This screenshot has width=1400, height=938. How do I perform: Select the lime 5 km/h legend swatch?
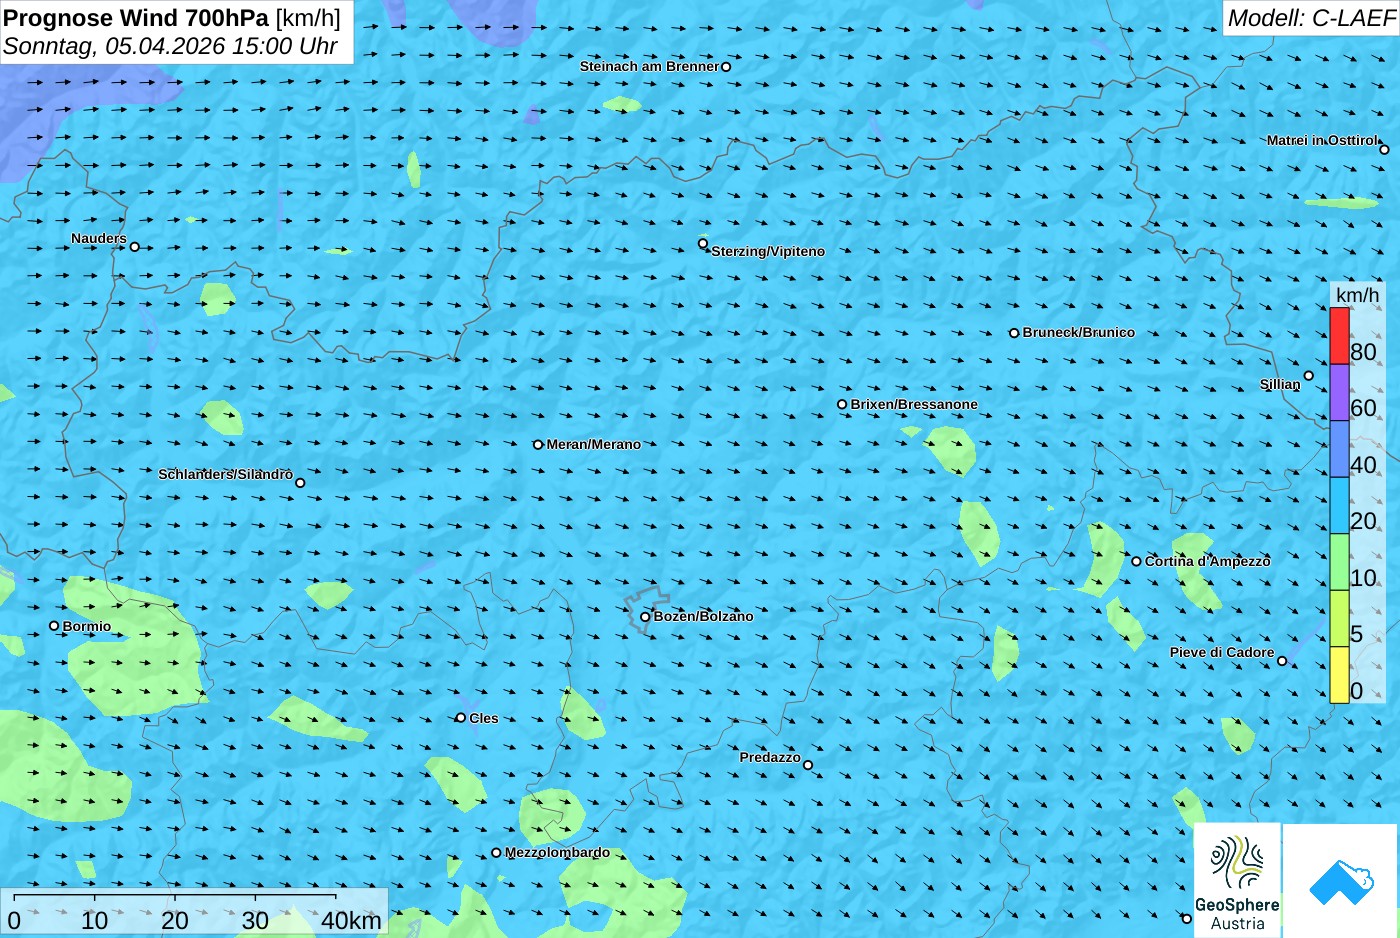[x=1339, y=618]
